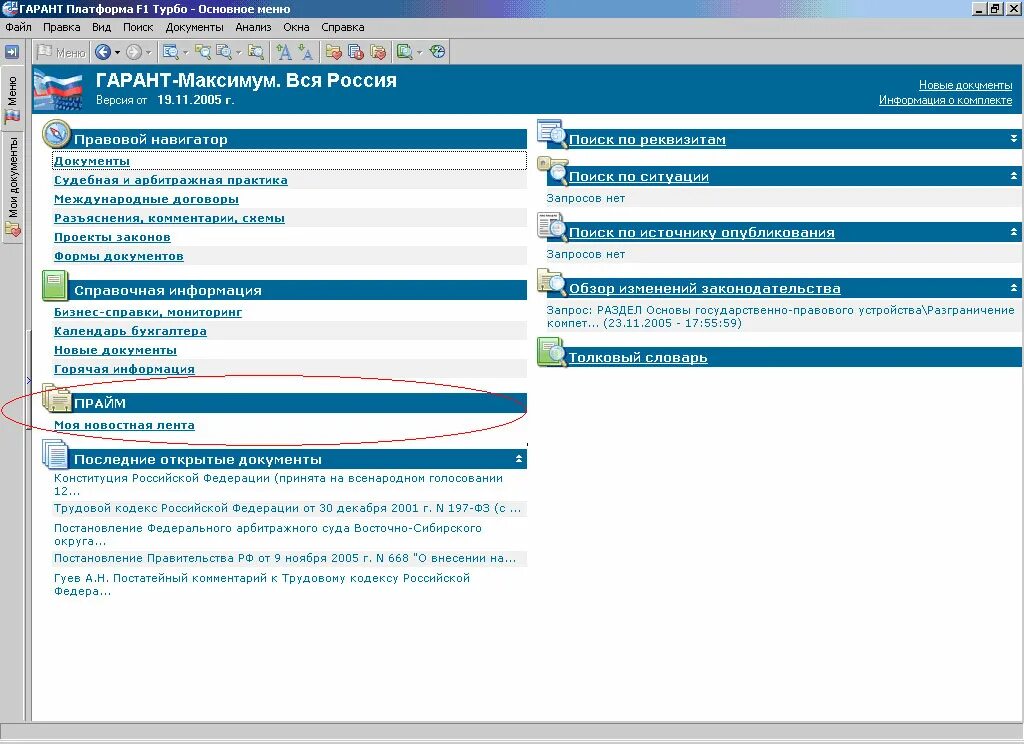
Task: Open Горячая информация link
Action: coord(124,369)
